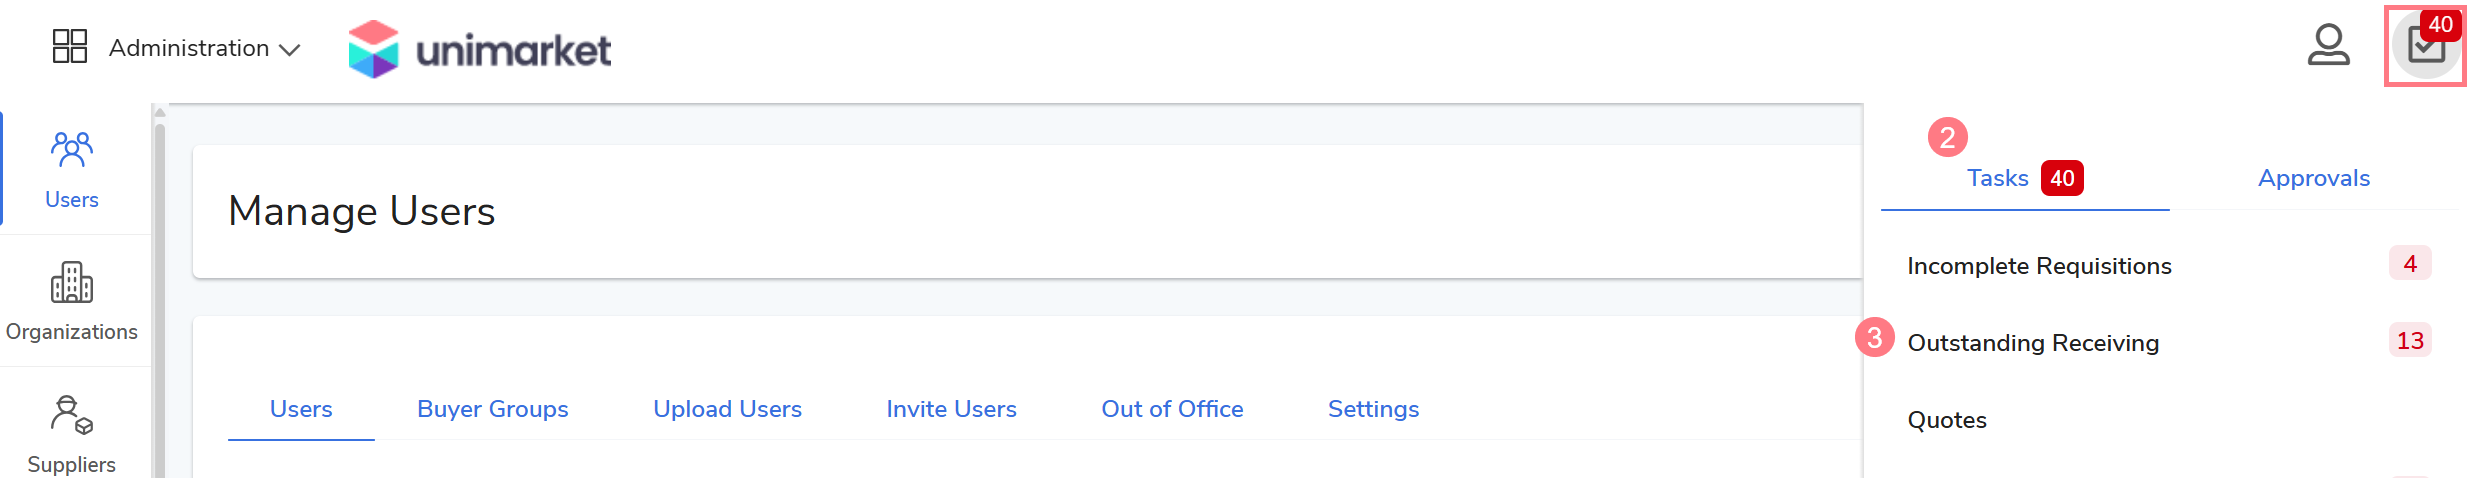Open the Out of Office tab
Image resolution: width=2467 pixels, height=478 pixels.
coord(1172,409)
